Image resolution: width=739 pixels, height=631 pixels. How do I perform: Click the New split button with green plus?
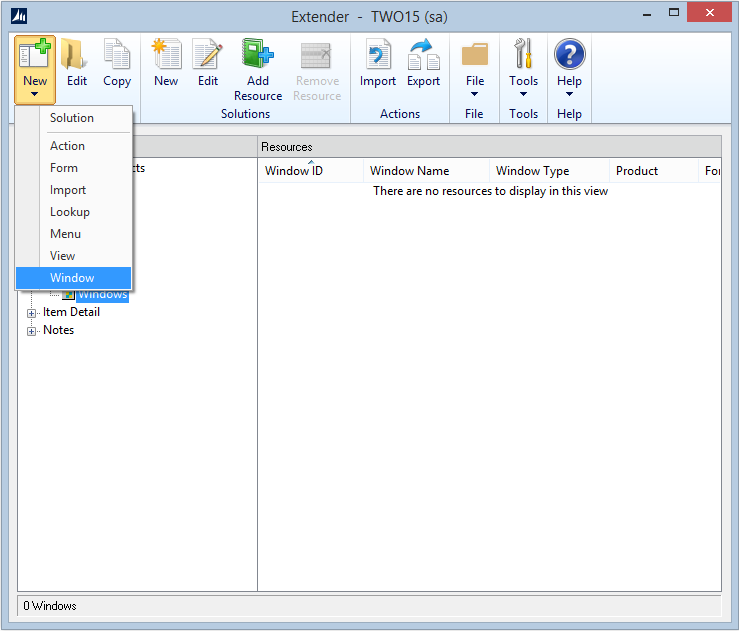[35, 69]
